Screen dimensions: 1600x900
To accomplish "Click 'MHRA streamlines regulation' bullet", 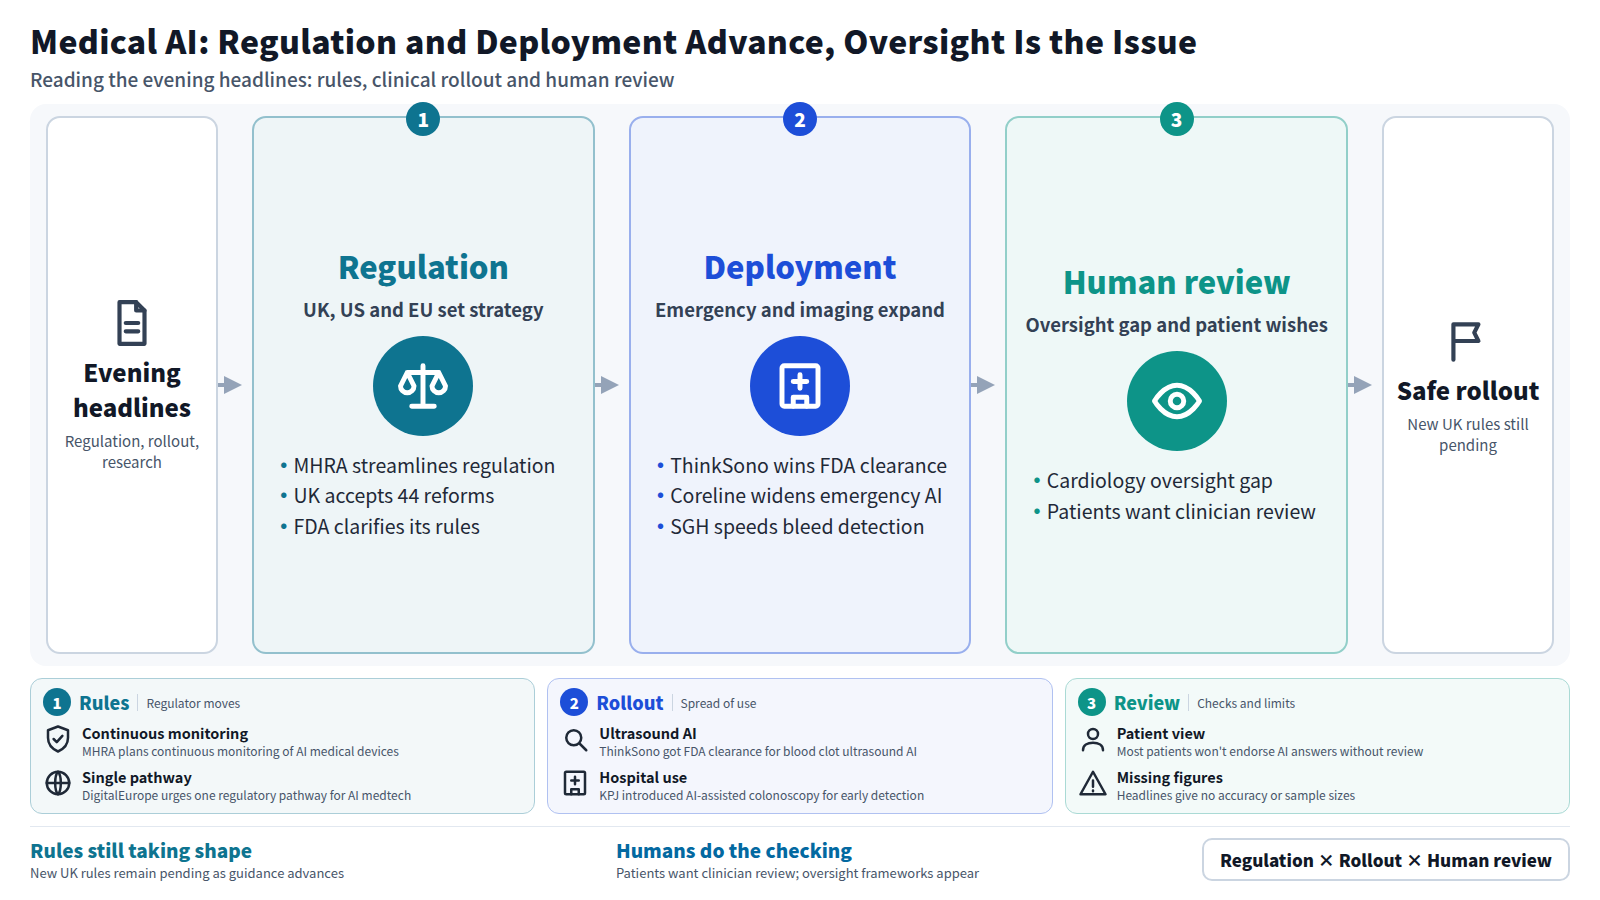I will tap(424, 466).
